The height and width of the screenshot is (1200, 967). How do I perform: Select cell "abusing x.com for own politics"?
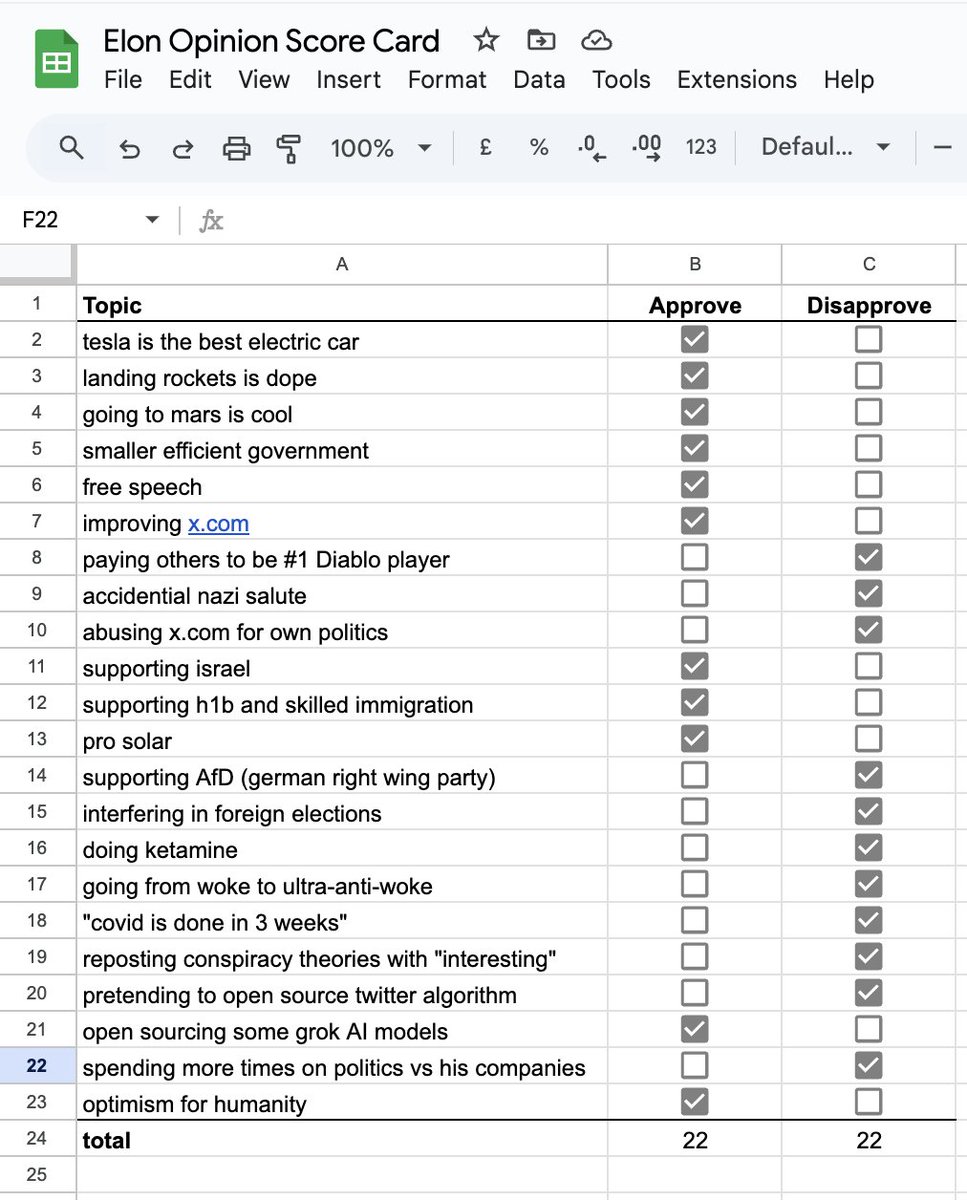click(342, 632)
